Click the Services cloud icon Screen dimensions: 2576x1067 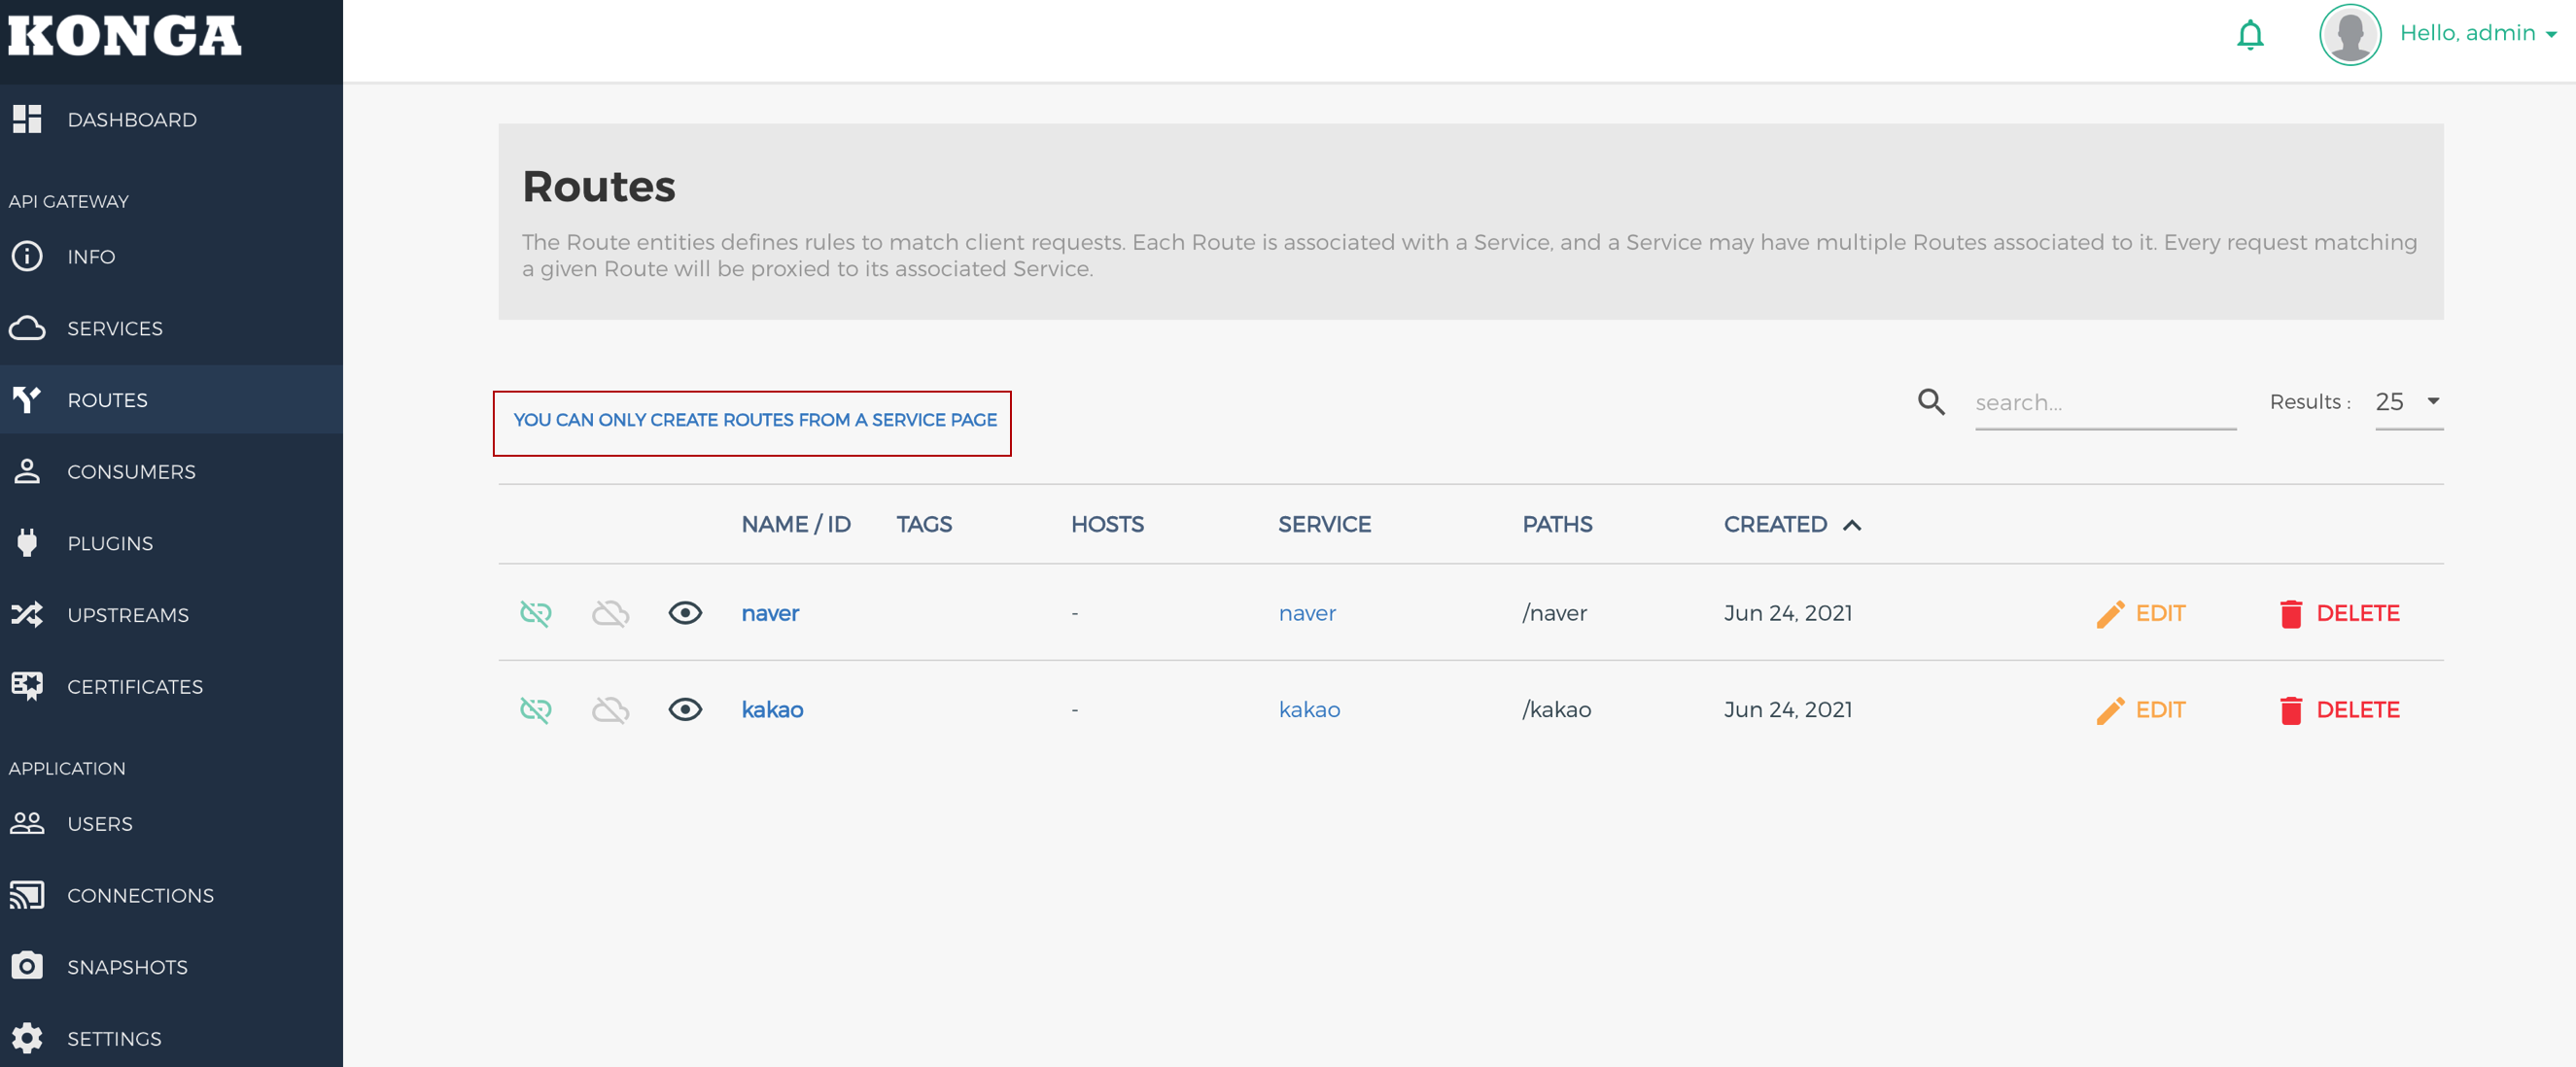click(27, 328)
